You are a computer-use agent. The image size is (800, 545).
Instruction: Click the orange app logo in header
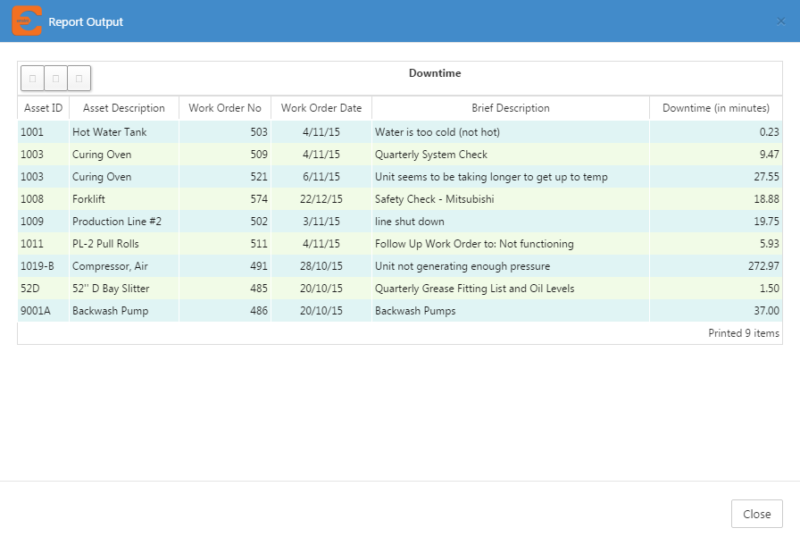(x=27, y=21)
